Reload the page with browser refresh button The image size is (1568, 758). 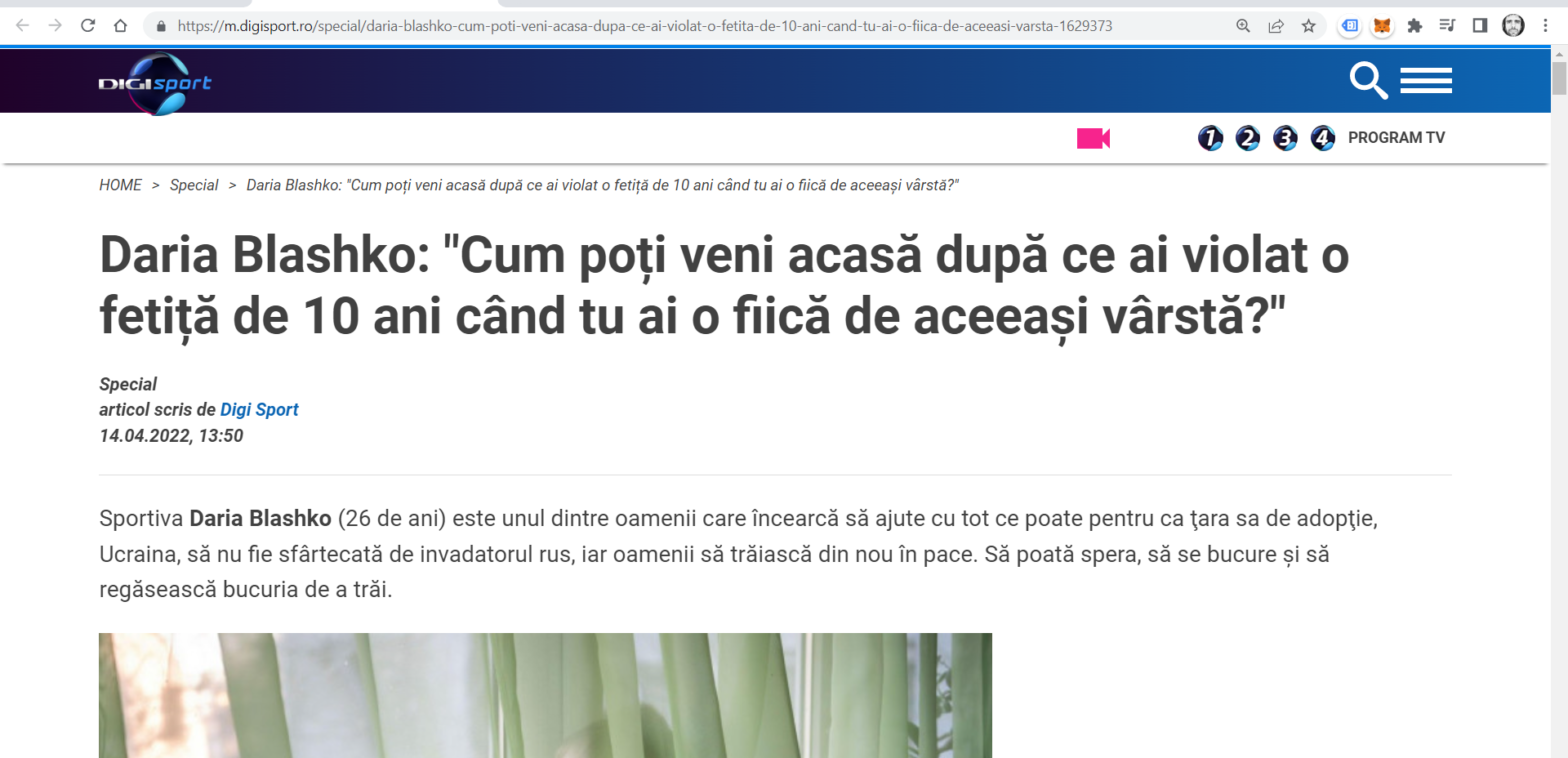88,26
